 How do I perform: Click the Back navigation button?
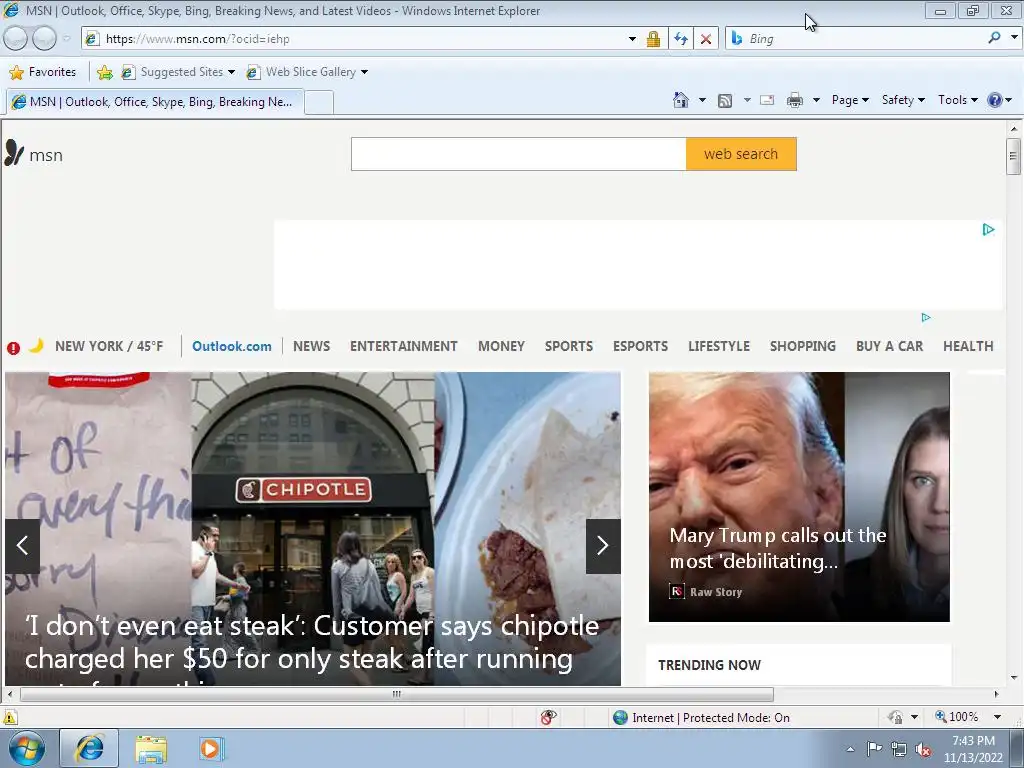16,39
